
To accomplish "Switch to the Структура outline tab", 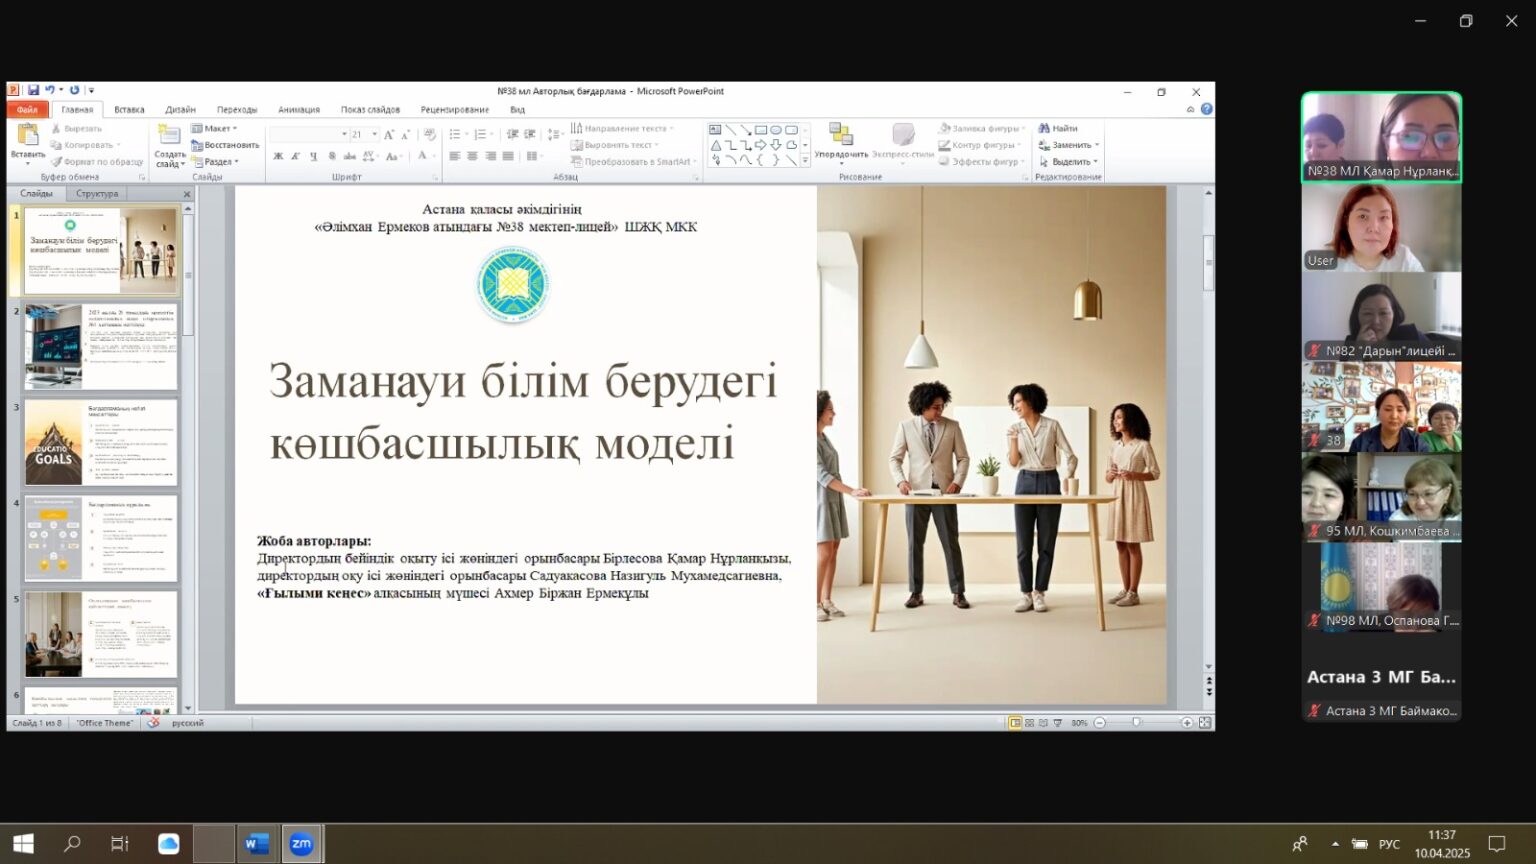I will 97,194.
